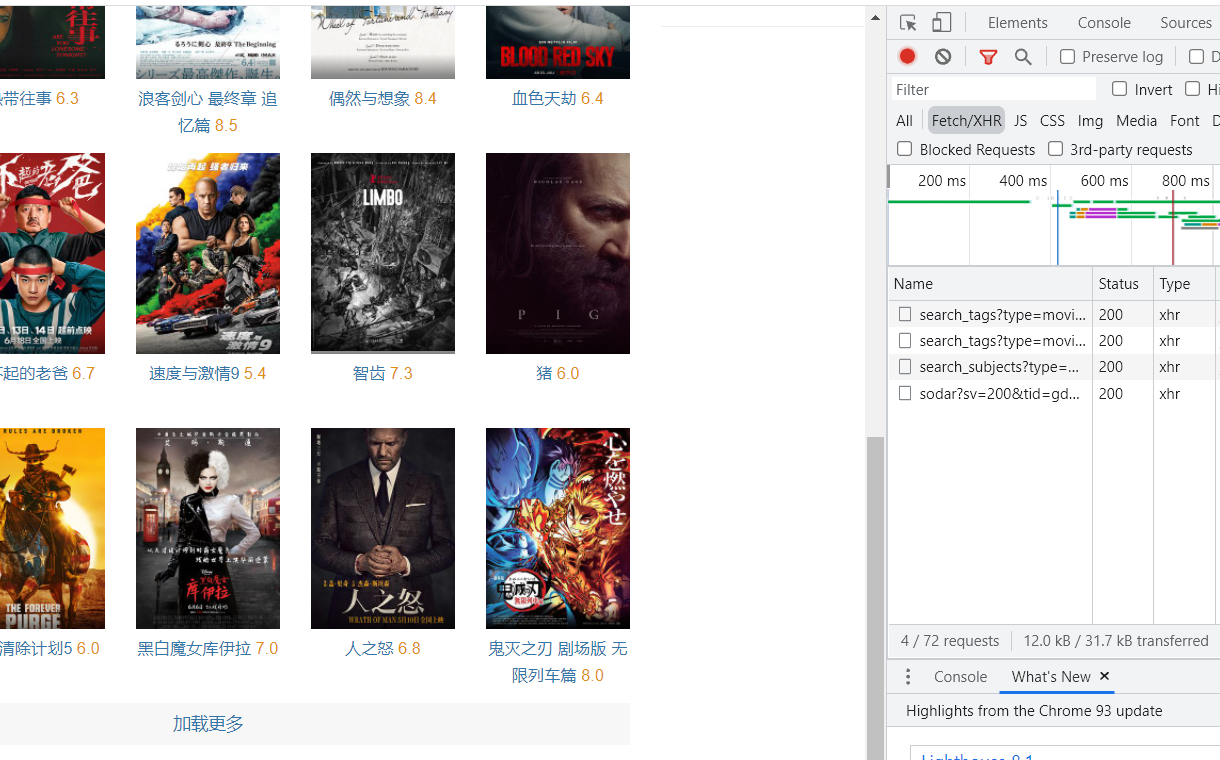Open the Elements panel tab
The image size is (1220, 760).
tap(1017, 23)
